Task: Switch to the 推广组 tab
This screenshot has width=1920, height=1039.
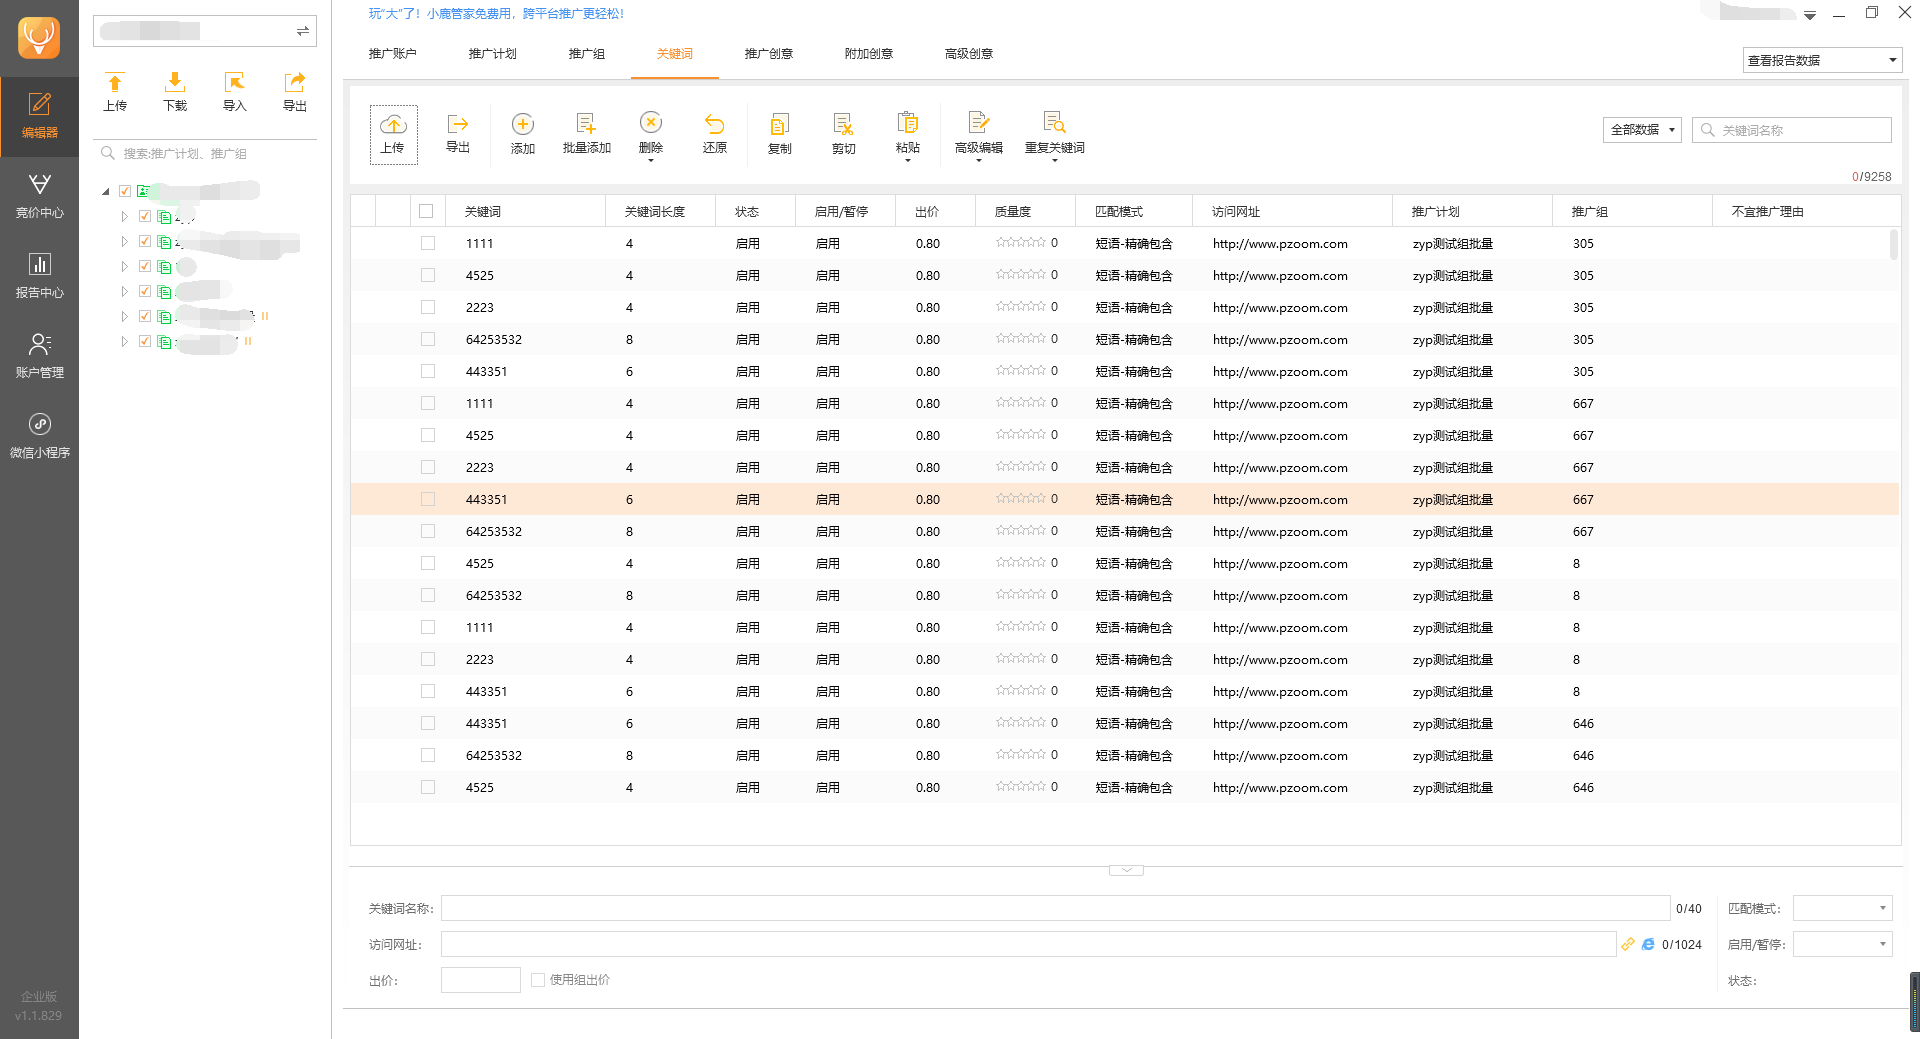Action: 587,54
